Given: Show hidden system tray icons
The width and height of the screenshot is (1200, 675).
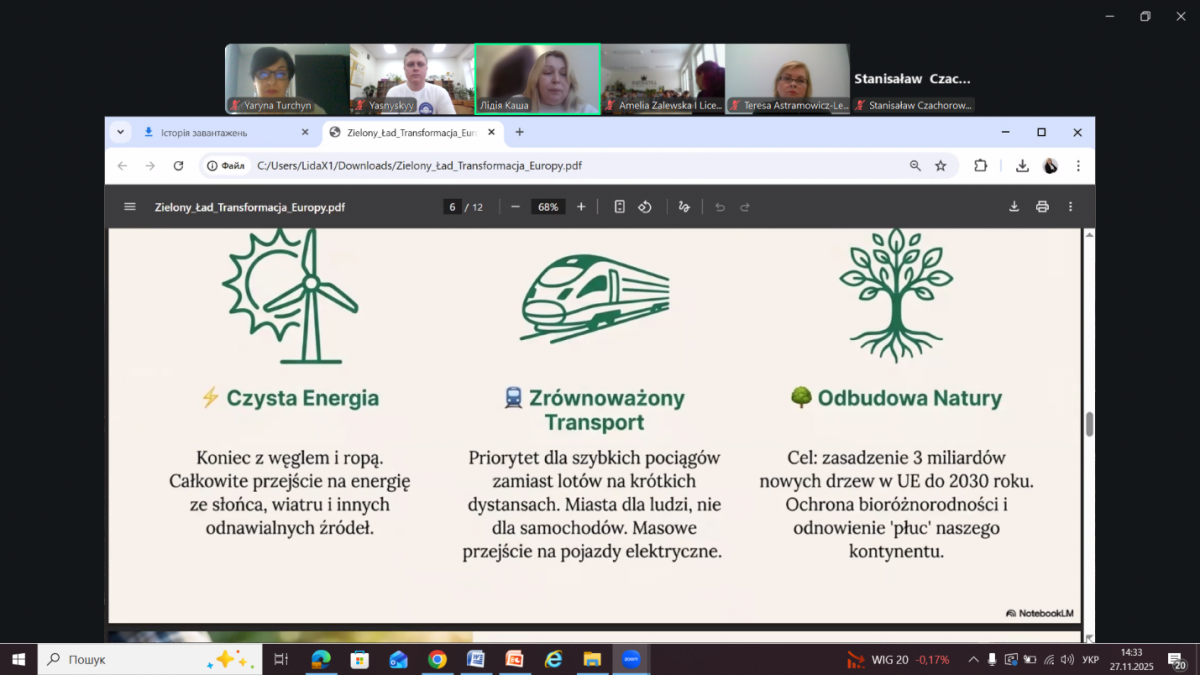Looking at the screenshot, I should 973,660.
